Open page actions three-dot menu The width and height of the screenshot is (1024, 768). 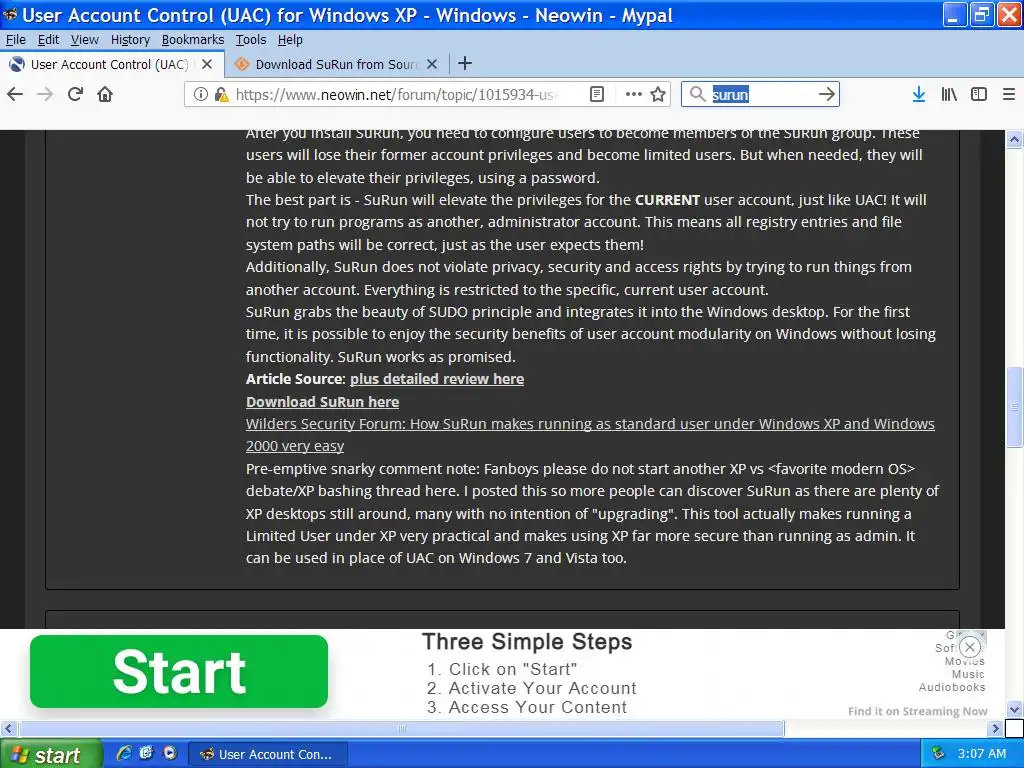pos(633,95)
